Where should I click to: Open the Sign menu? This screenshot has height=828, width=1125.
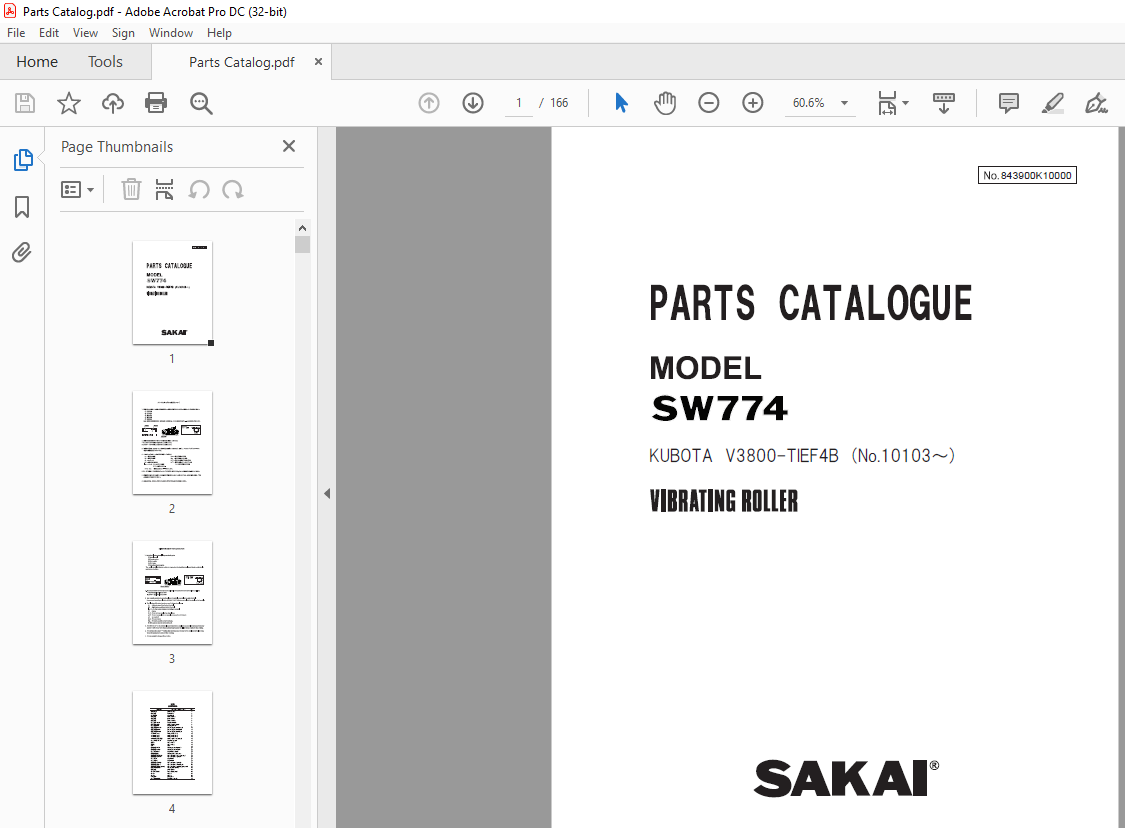click(x=123, y=33)
